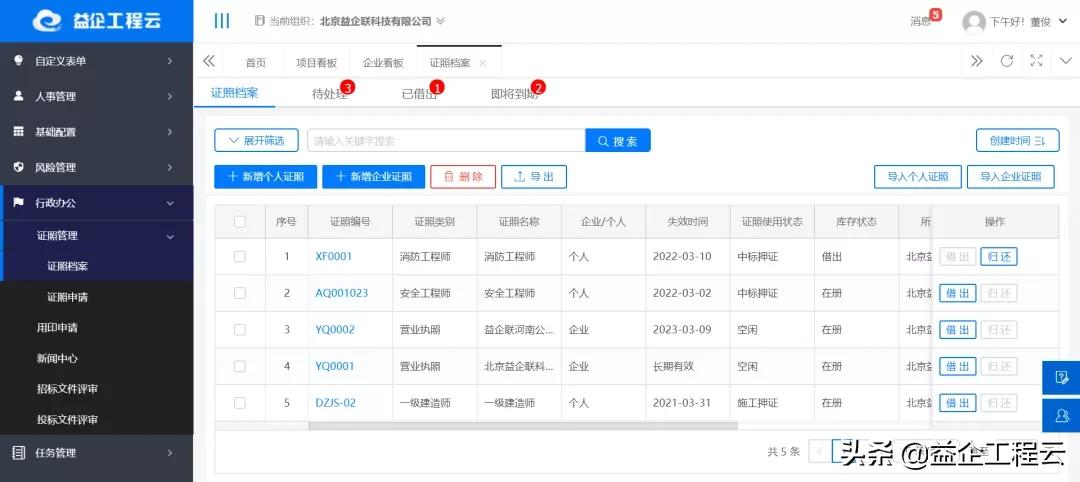1080x482 pixels.
Task: Switch to the 企业看板 page tab
Action: [x=383, y=63]
